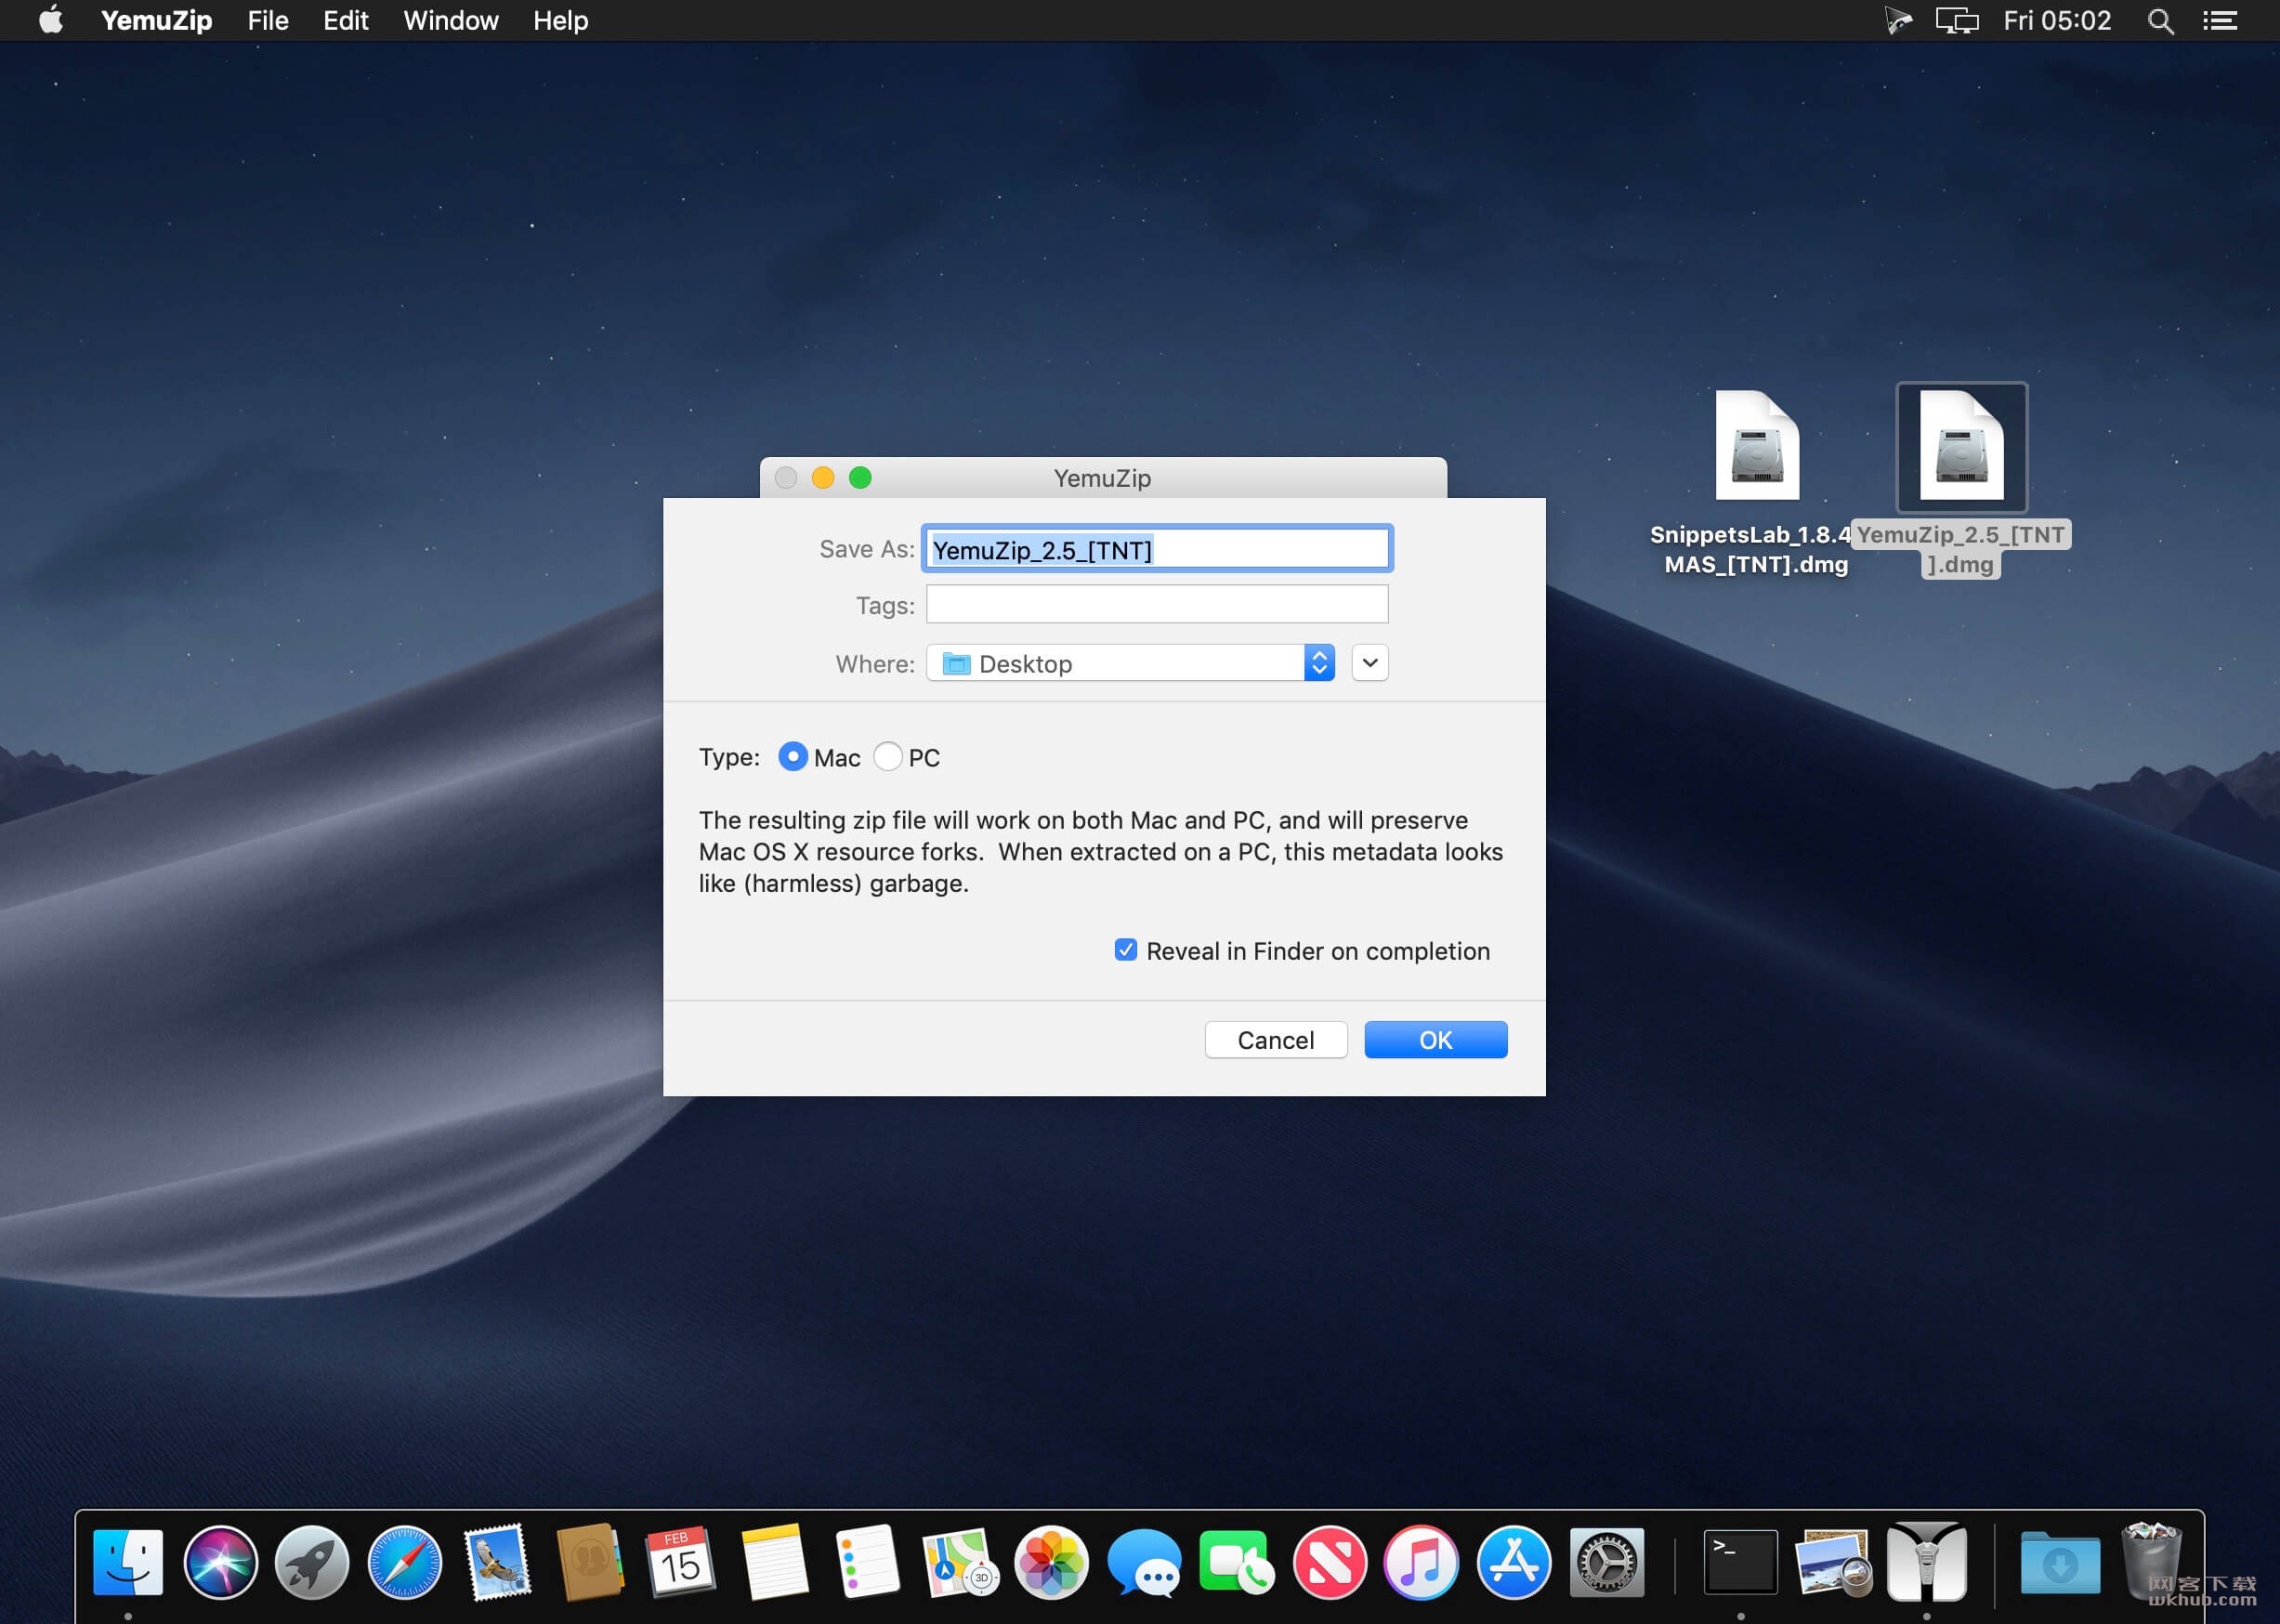2280x1624 pixels.
Task: Open System Preferences gear in Dock
Action: [1606, 1562]
